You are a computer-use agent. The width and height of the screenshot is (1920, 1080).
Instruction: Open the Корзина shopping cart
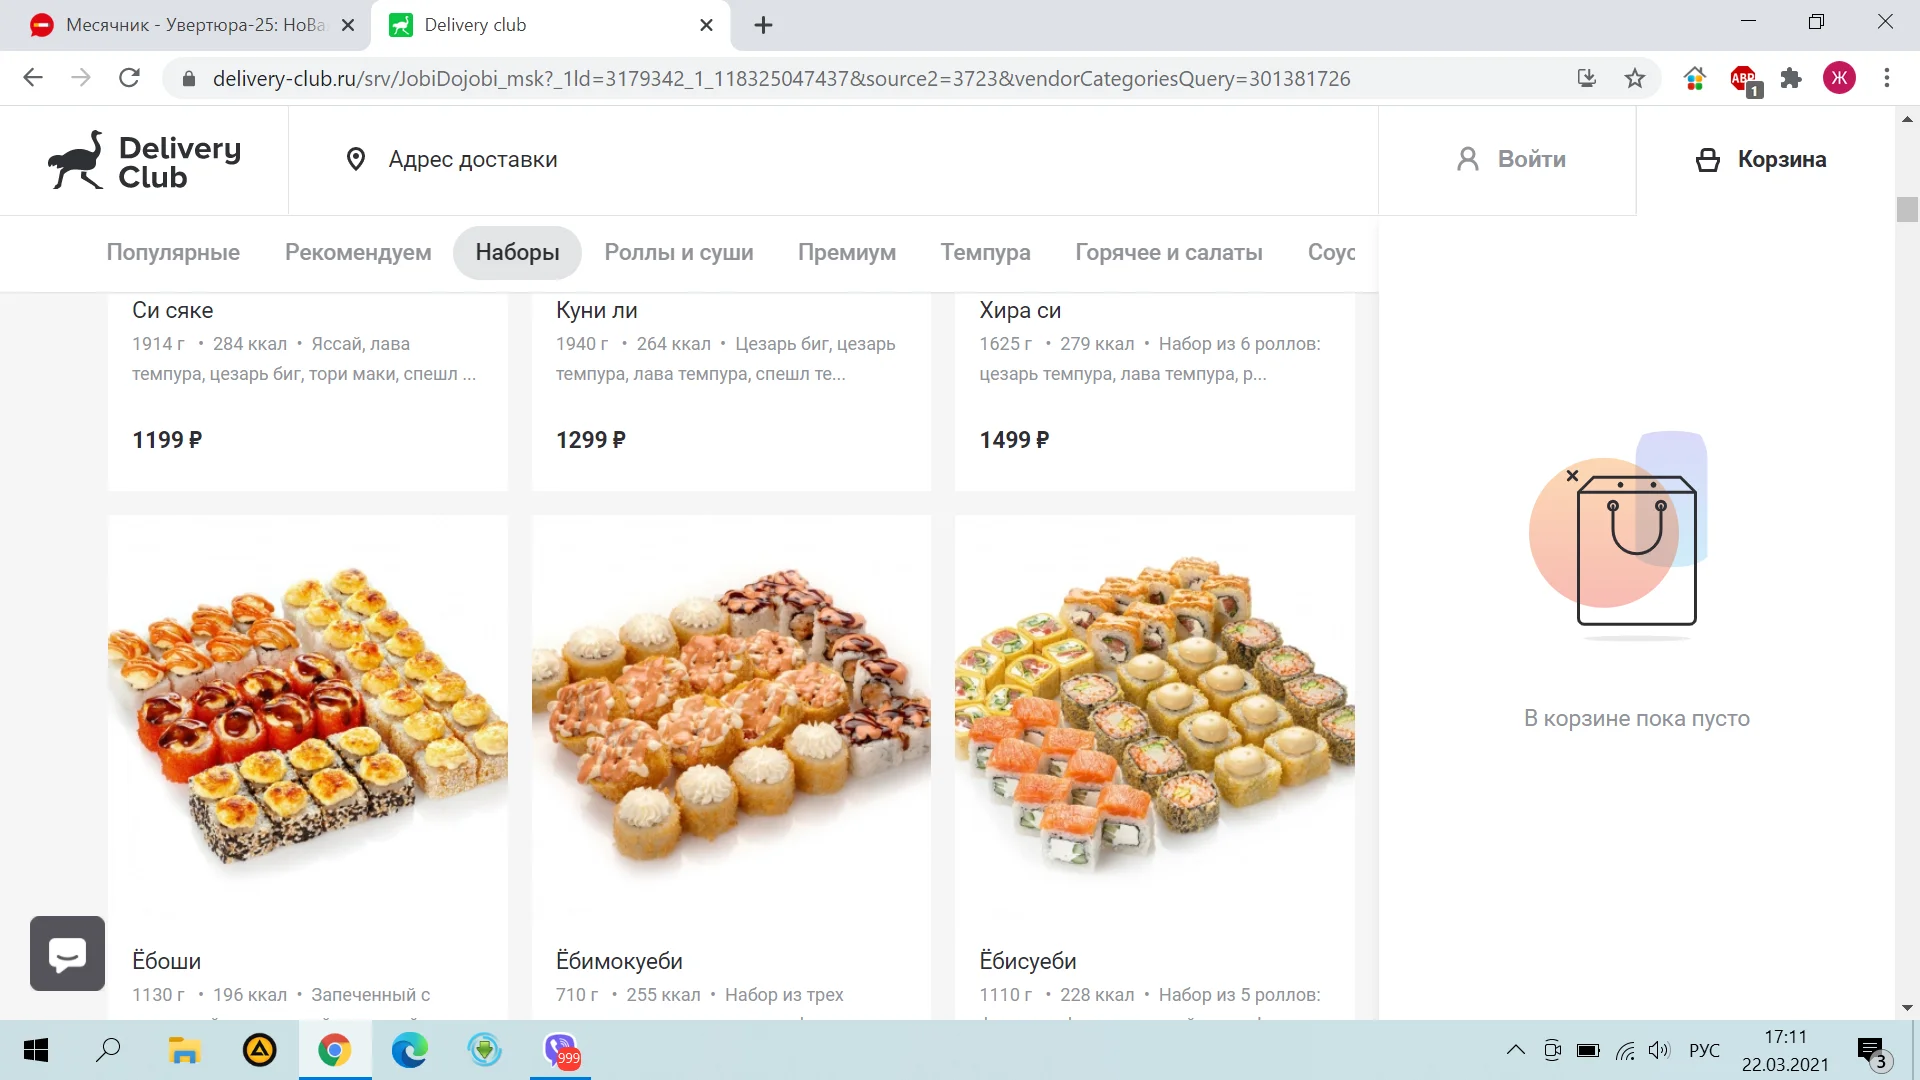pos(1762,159)
